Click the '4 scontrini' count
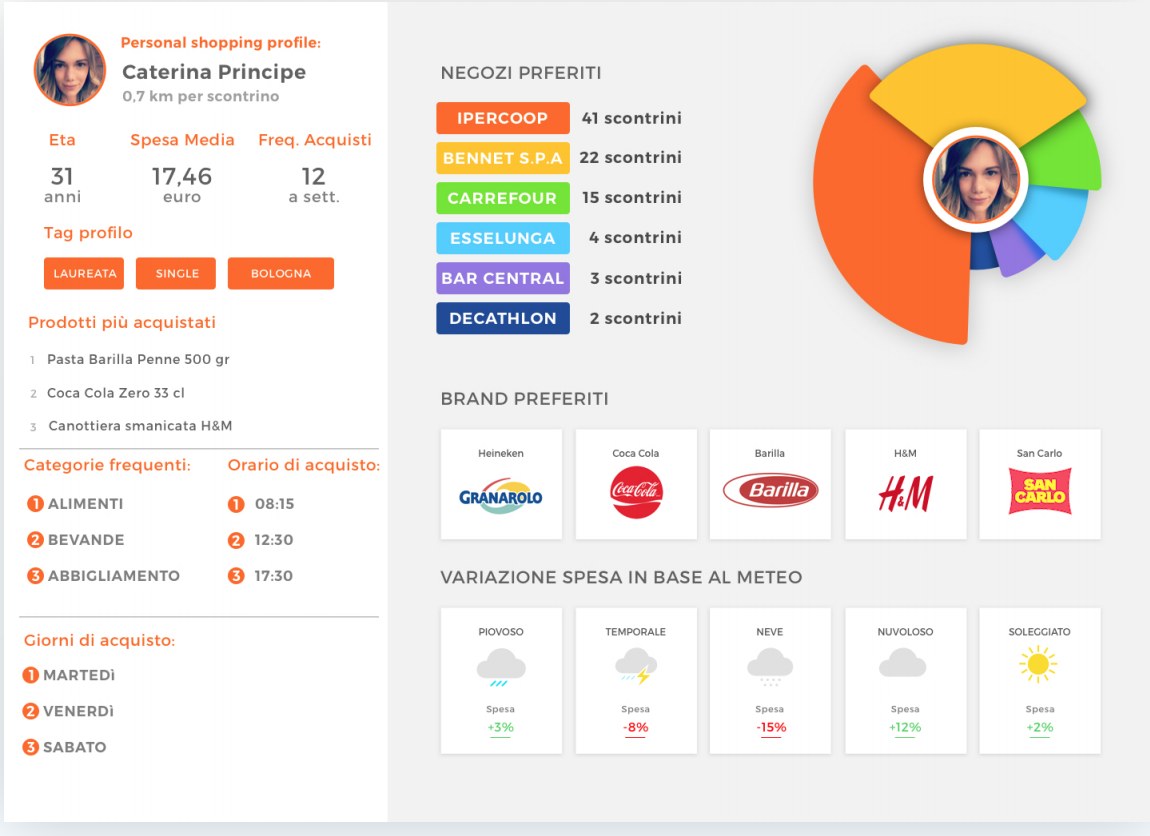 635,238
